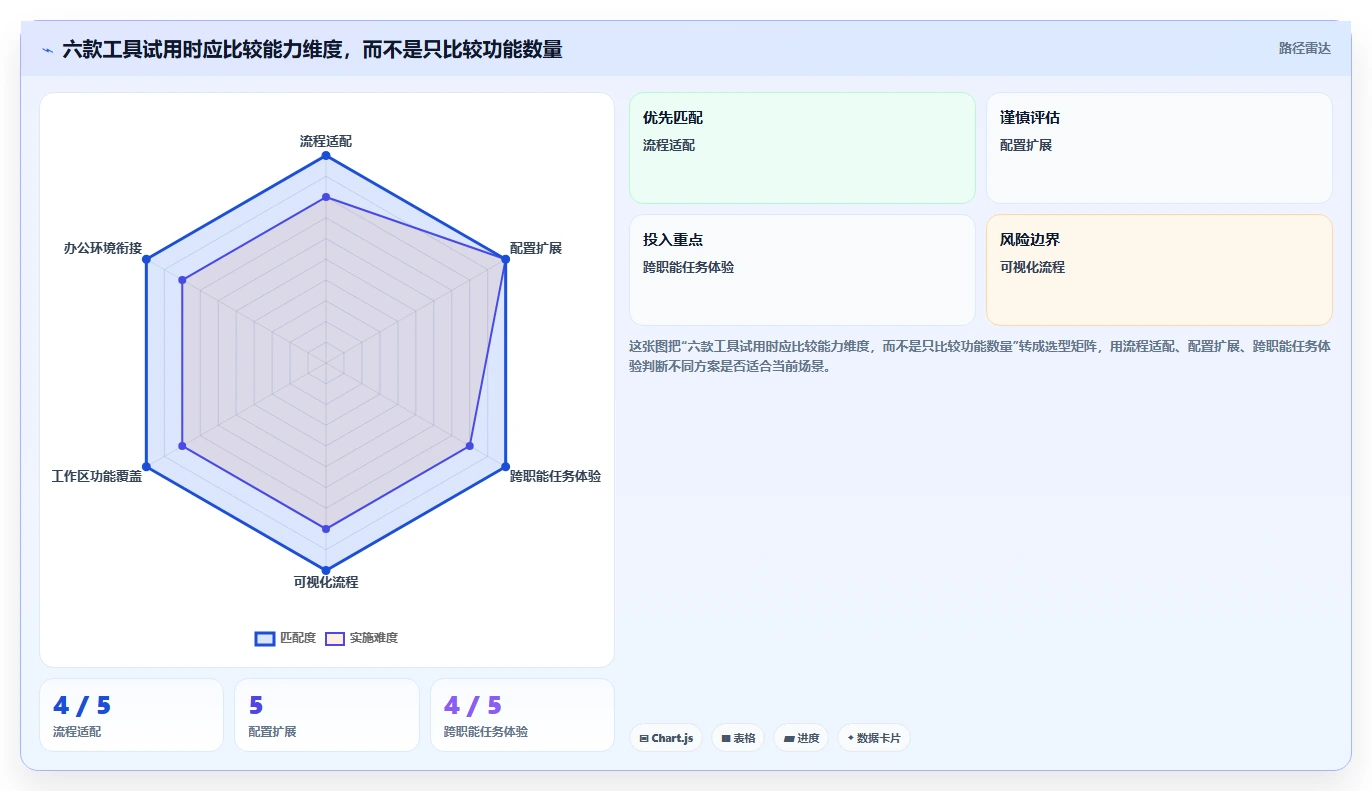Click the 表格 tag
Screen dimensions: 1372x791
[739, 738]
